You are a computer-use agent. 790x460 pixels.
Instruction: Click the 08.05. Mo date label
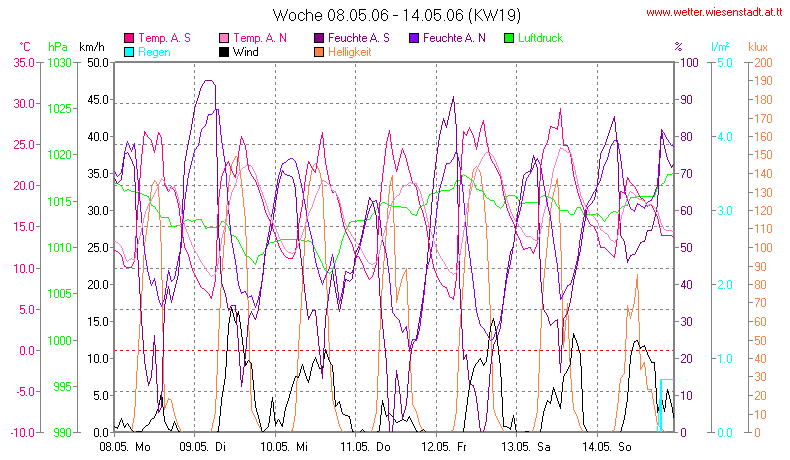point(125,446)
